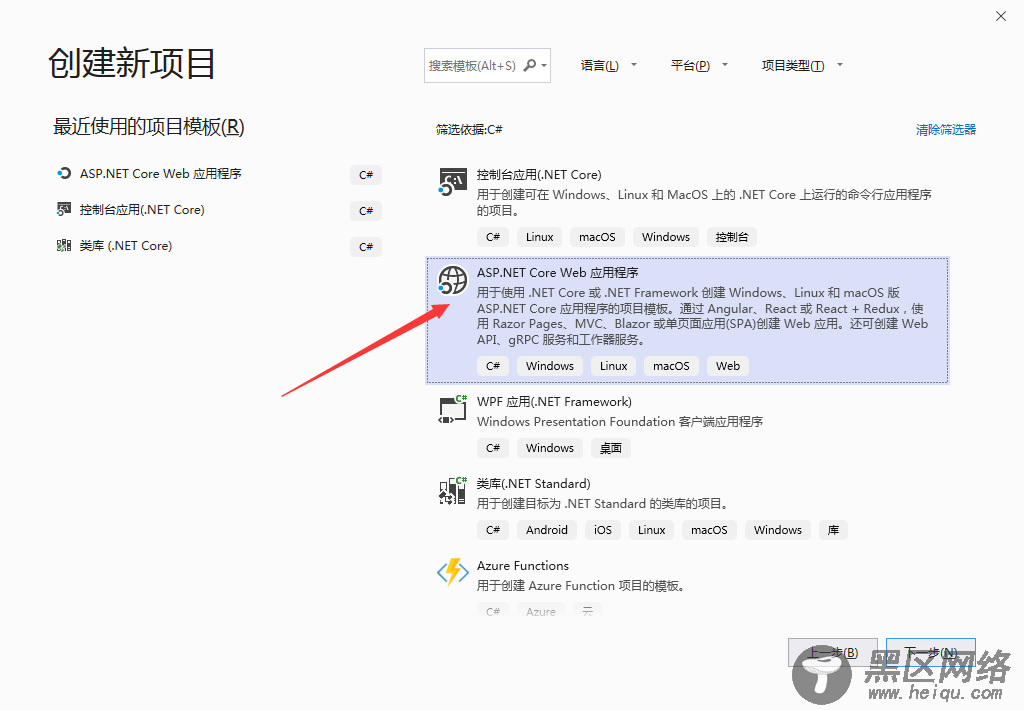Click the Windows tag under 控制台应用 template
Viewport: 1024px width, 710px height.
[665, 237]
